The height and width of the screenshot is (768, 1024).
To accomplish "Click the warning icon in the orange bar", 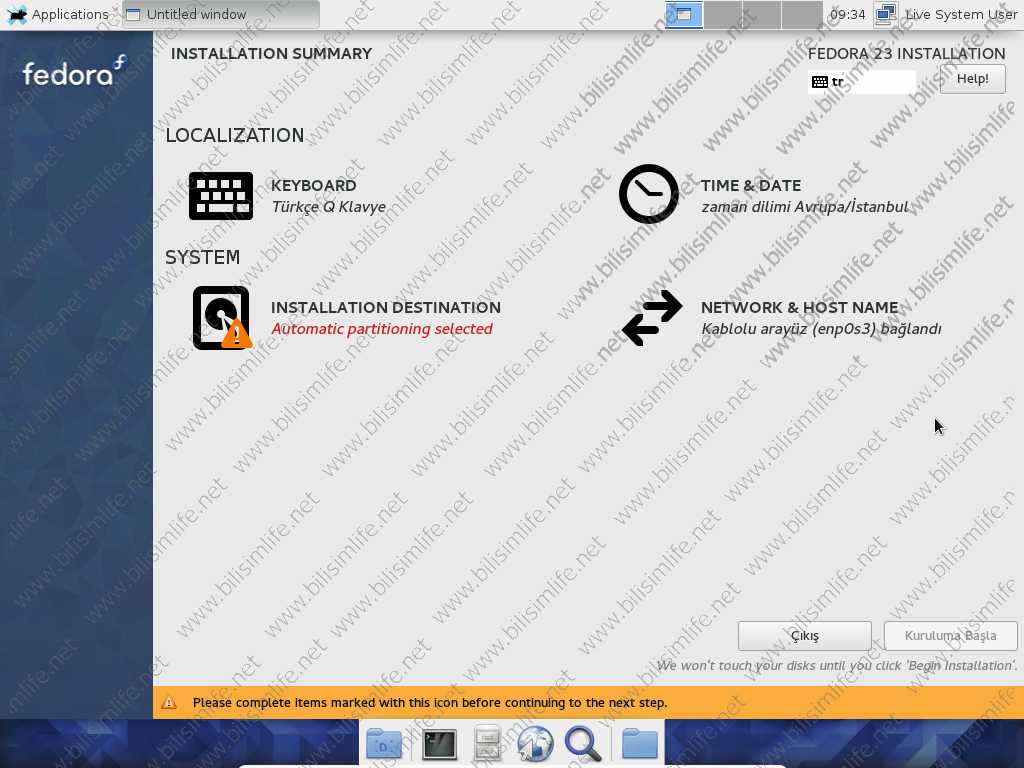I will click(169, 703).
